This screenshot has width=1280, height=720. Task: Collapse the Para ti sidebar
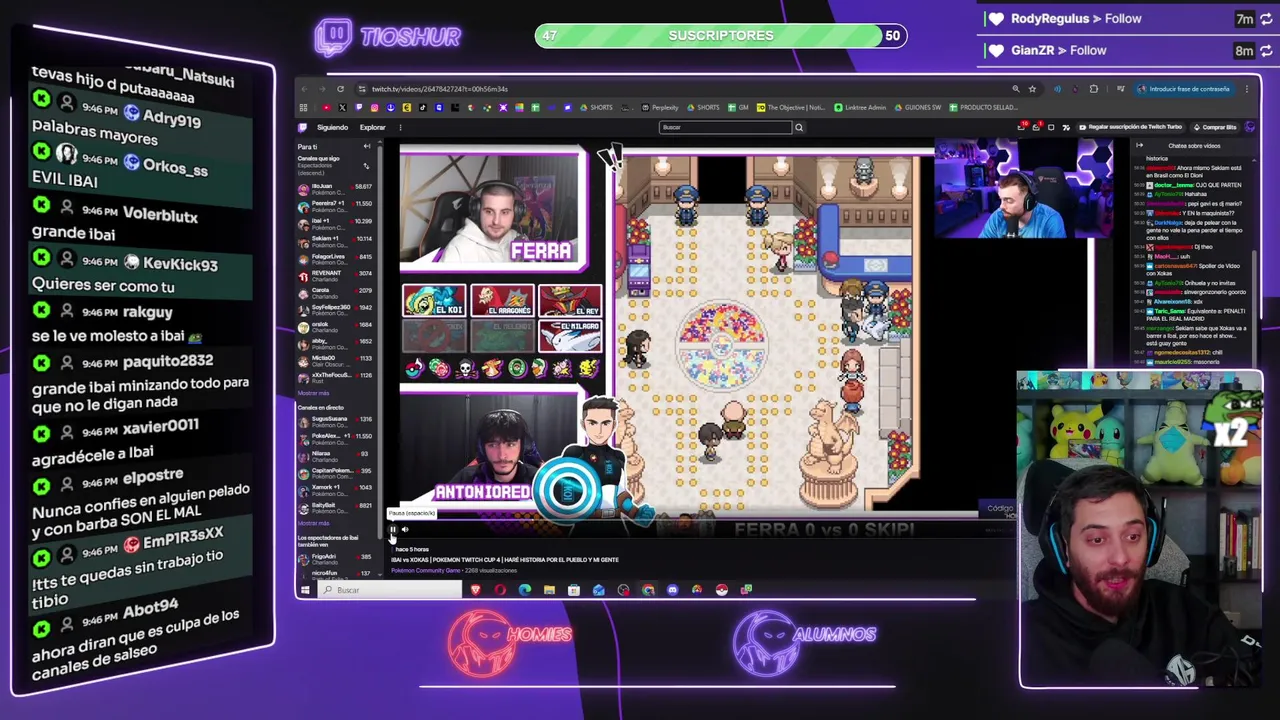pos(367,146)
